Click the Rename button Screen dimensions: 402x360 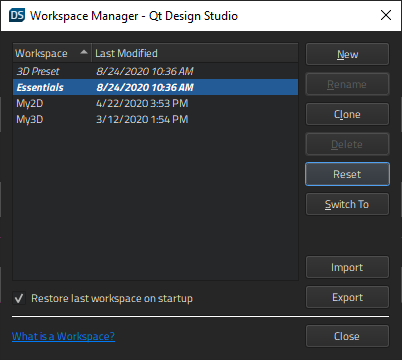tap(347, 84)
